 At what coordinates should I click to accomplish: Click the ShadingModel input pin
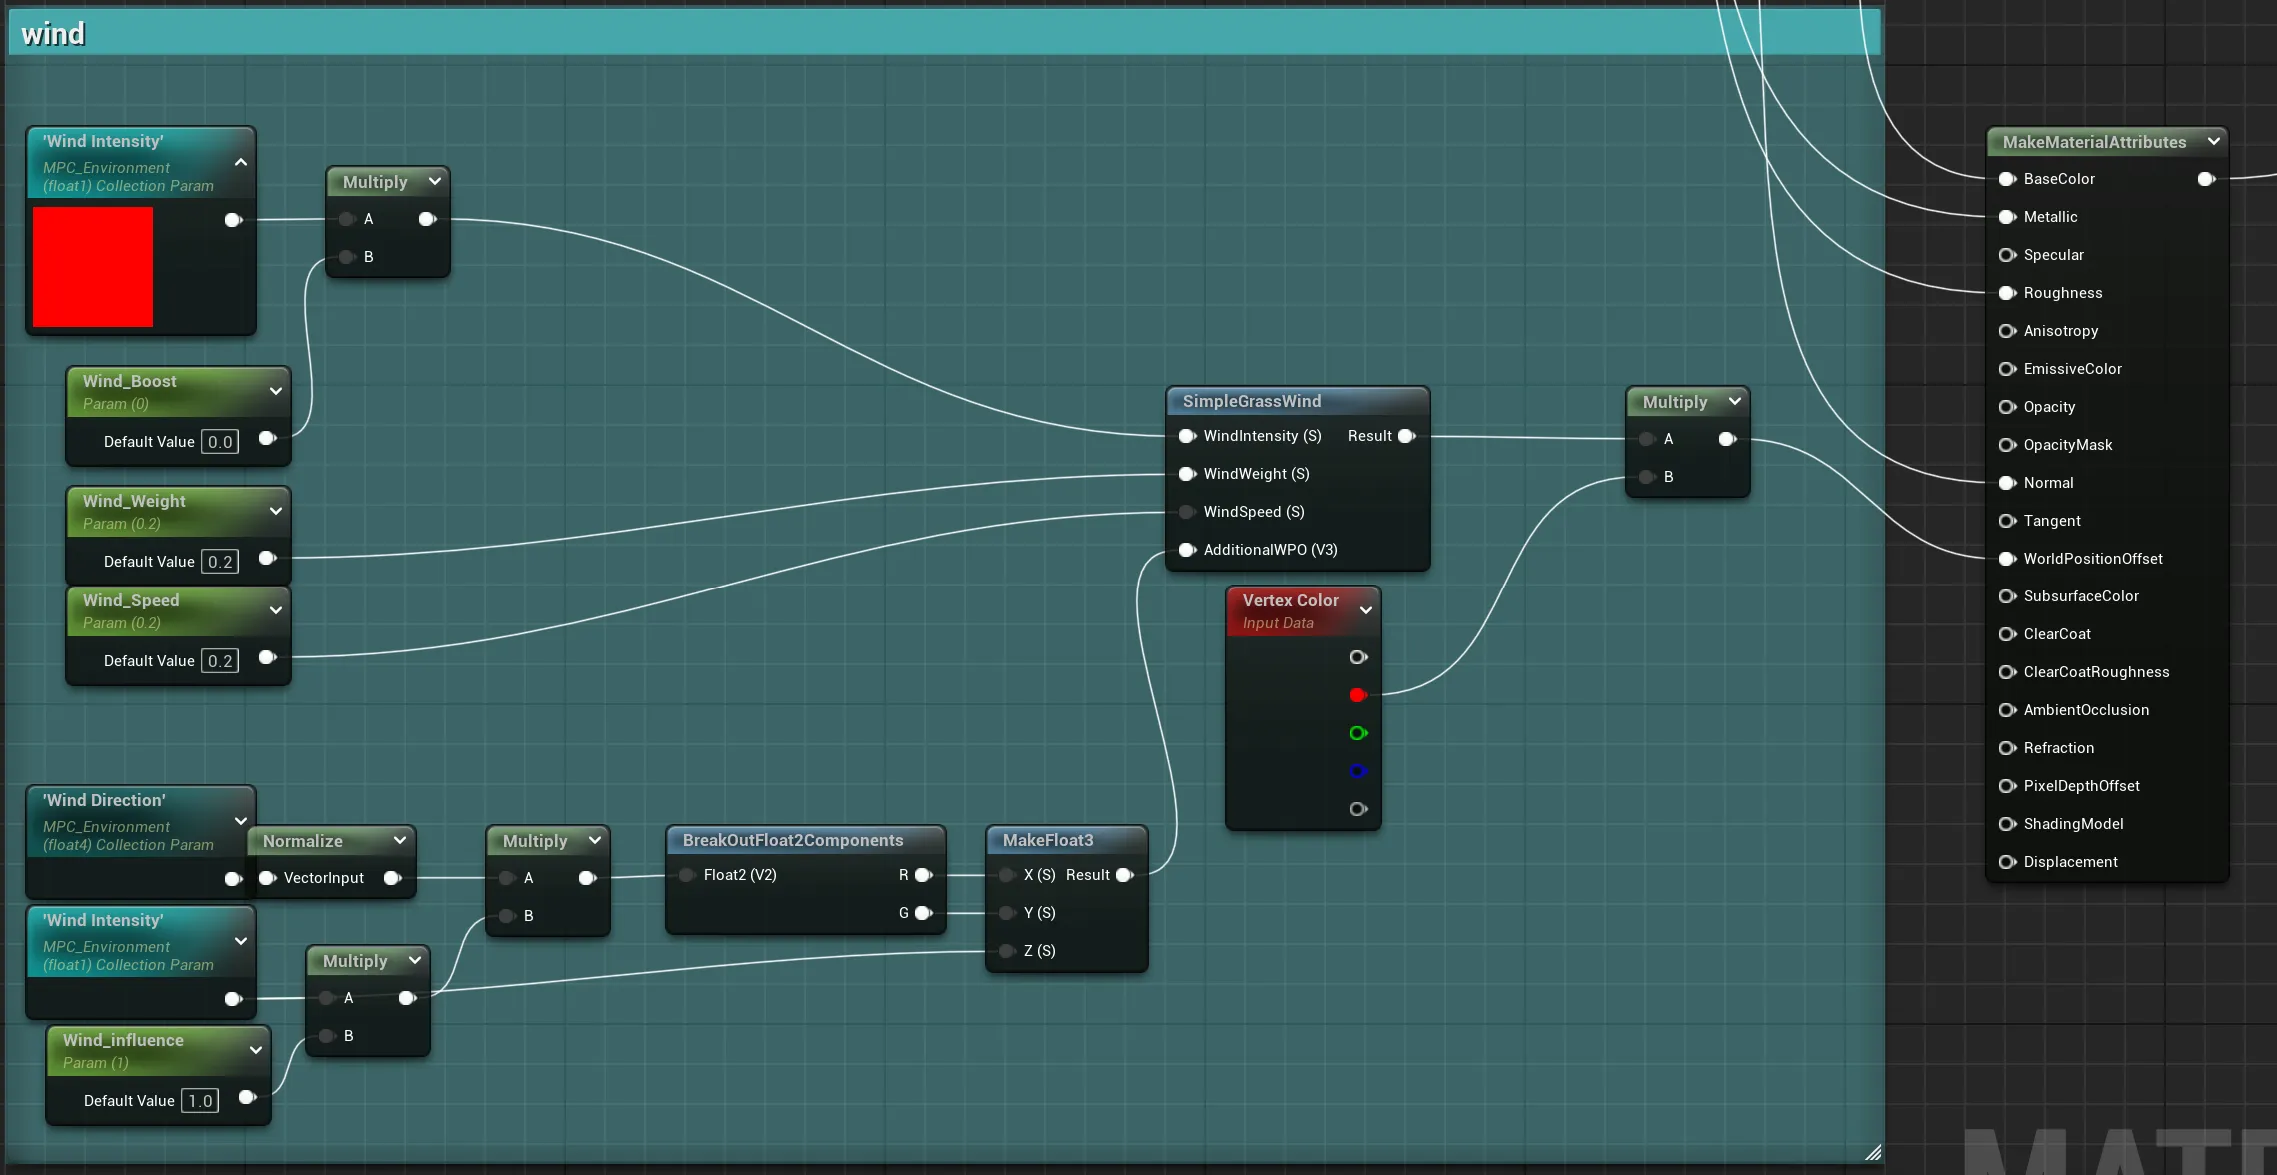(x=2007, y=824)
